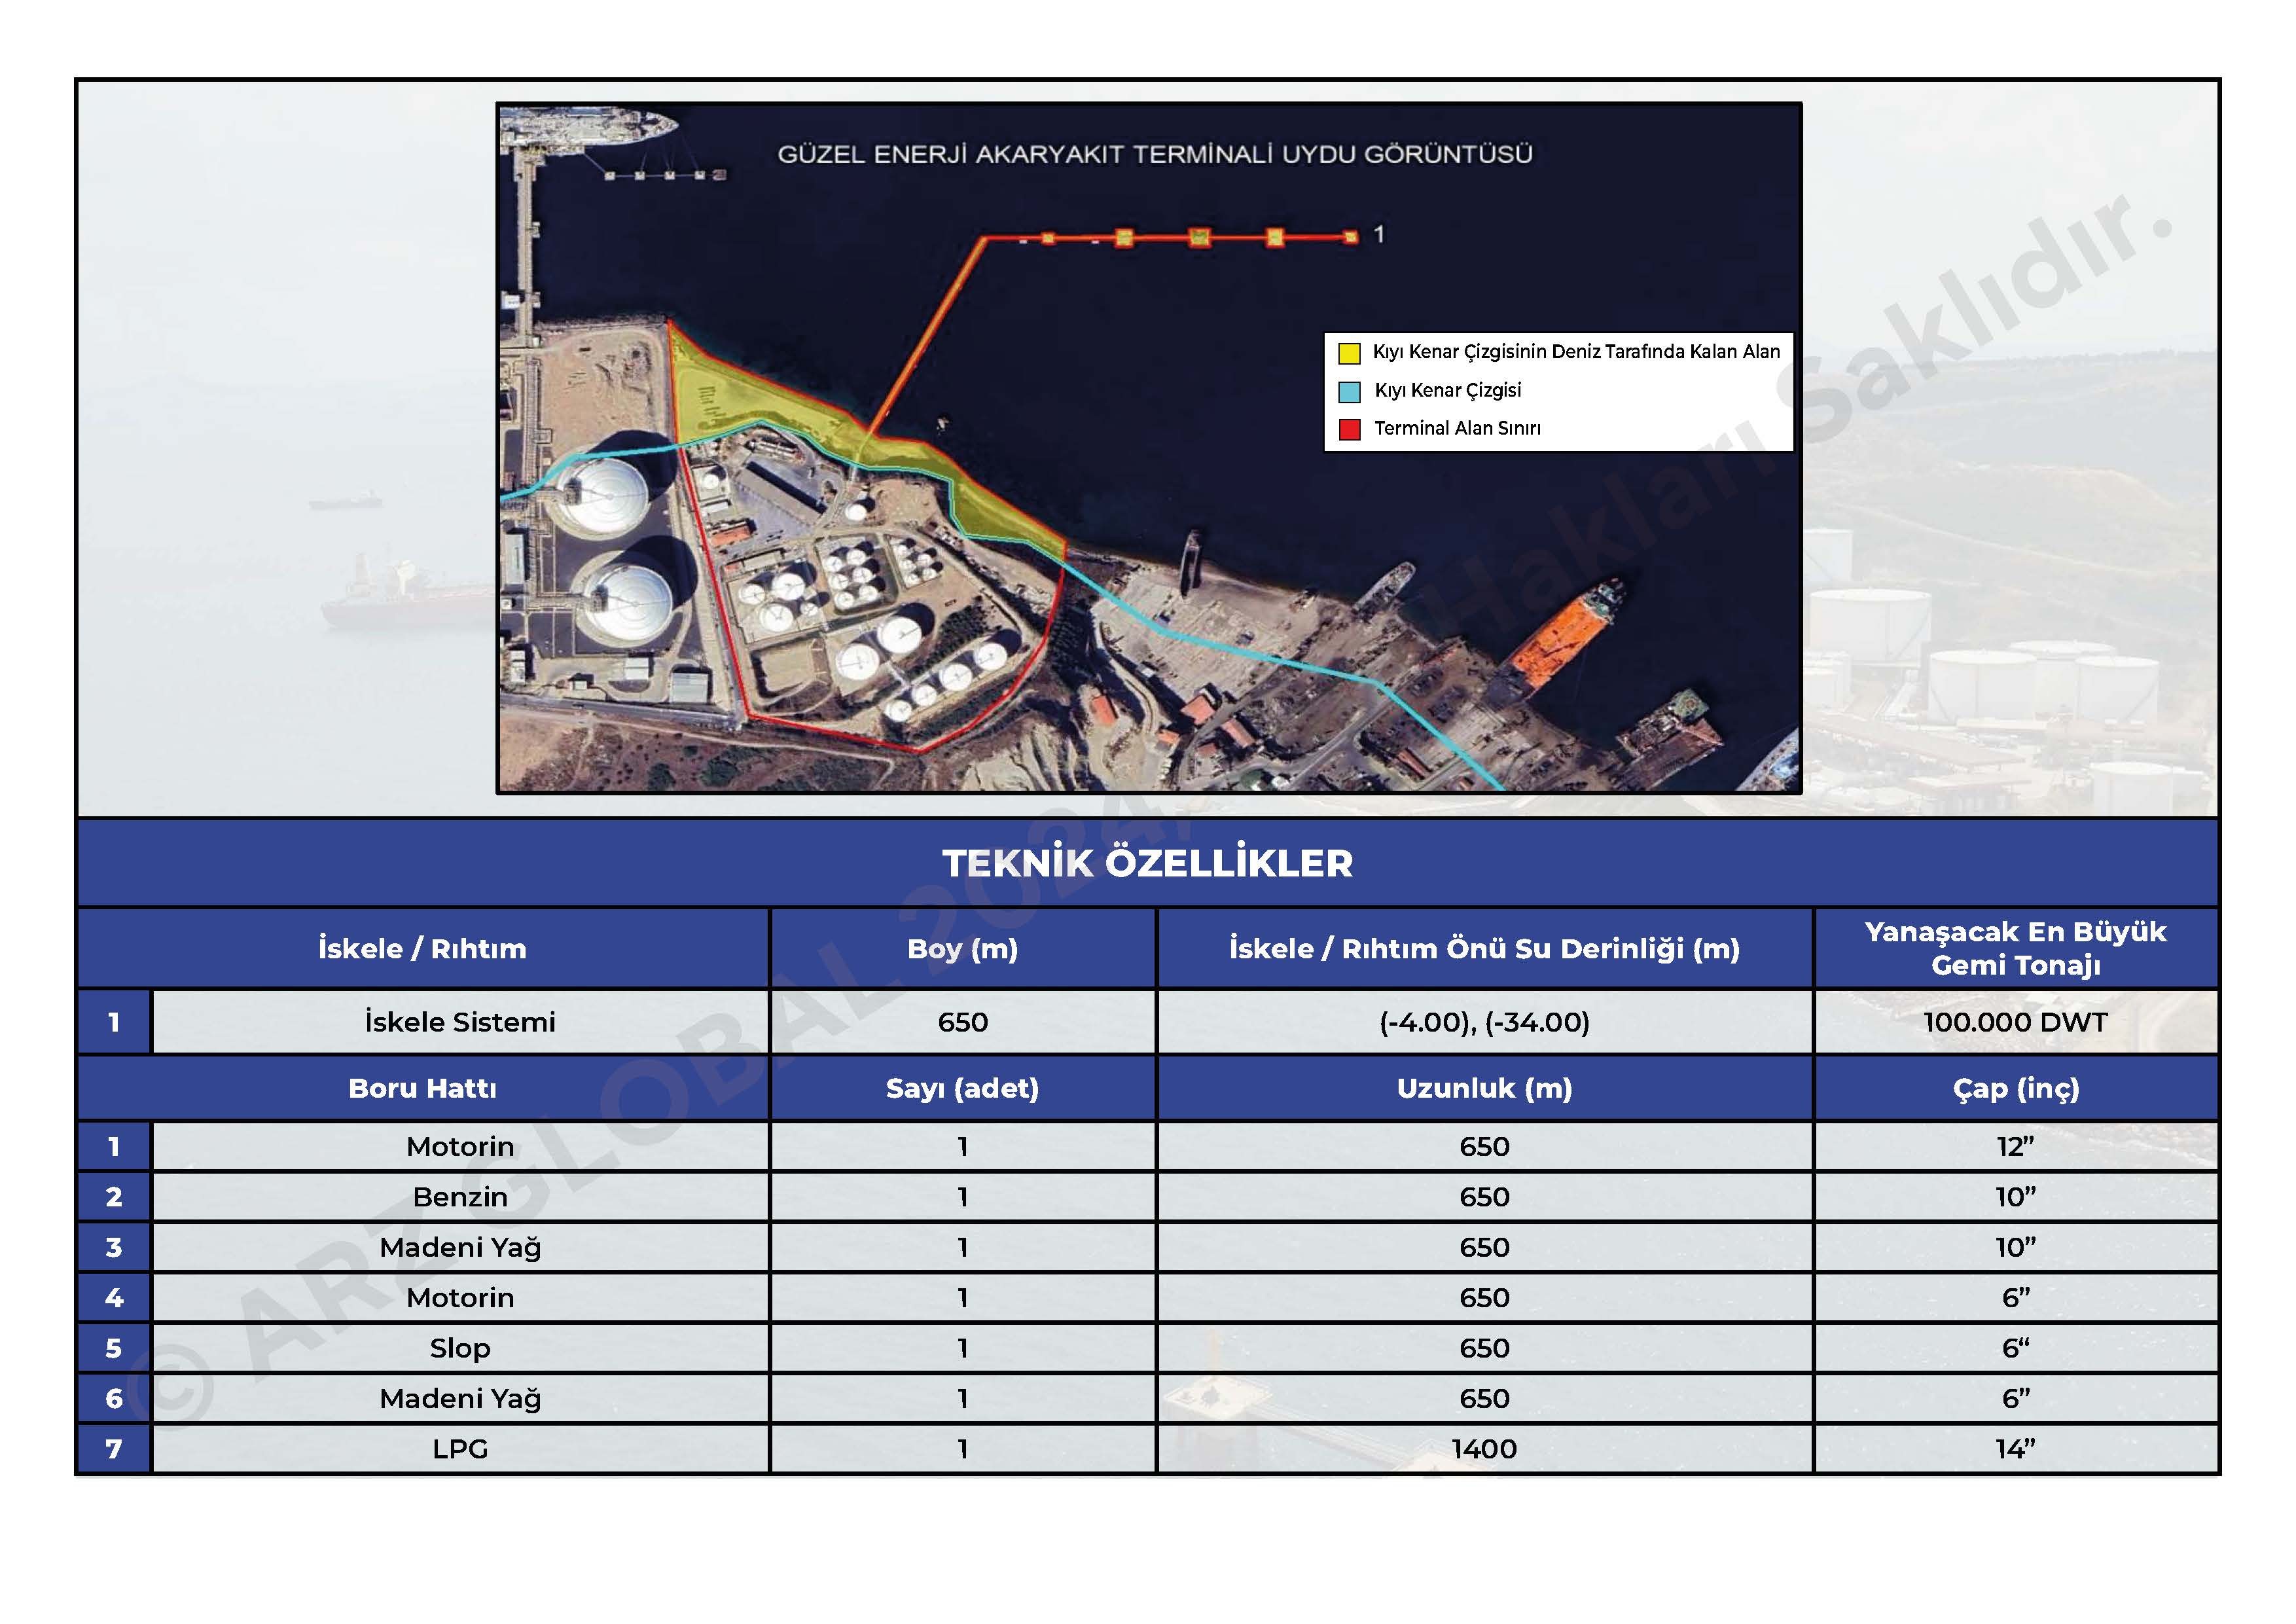Image resolution: width=2296 pixels, height=1624 pixels.
Task: Click the 10” diameter in row 3
Action: (2015, 1247)
